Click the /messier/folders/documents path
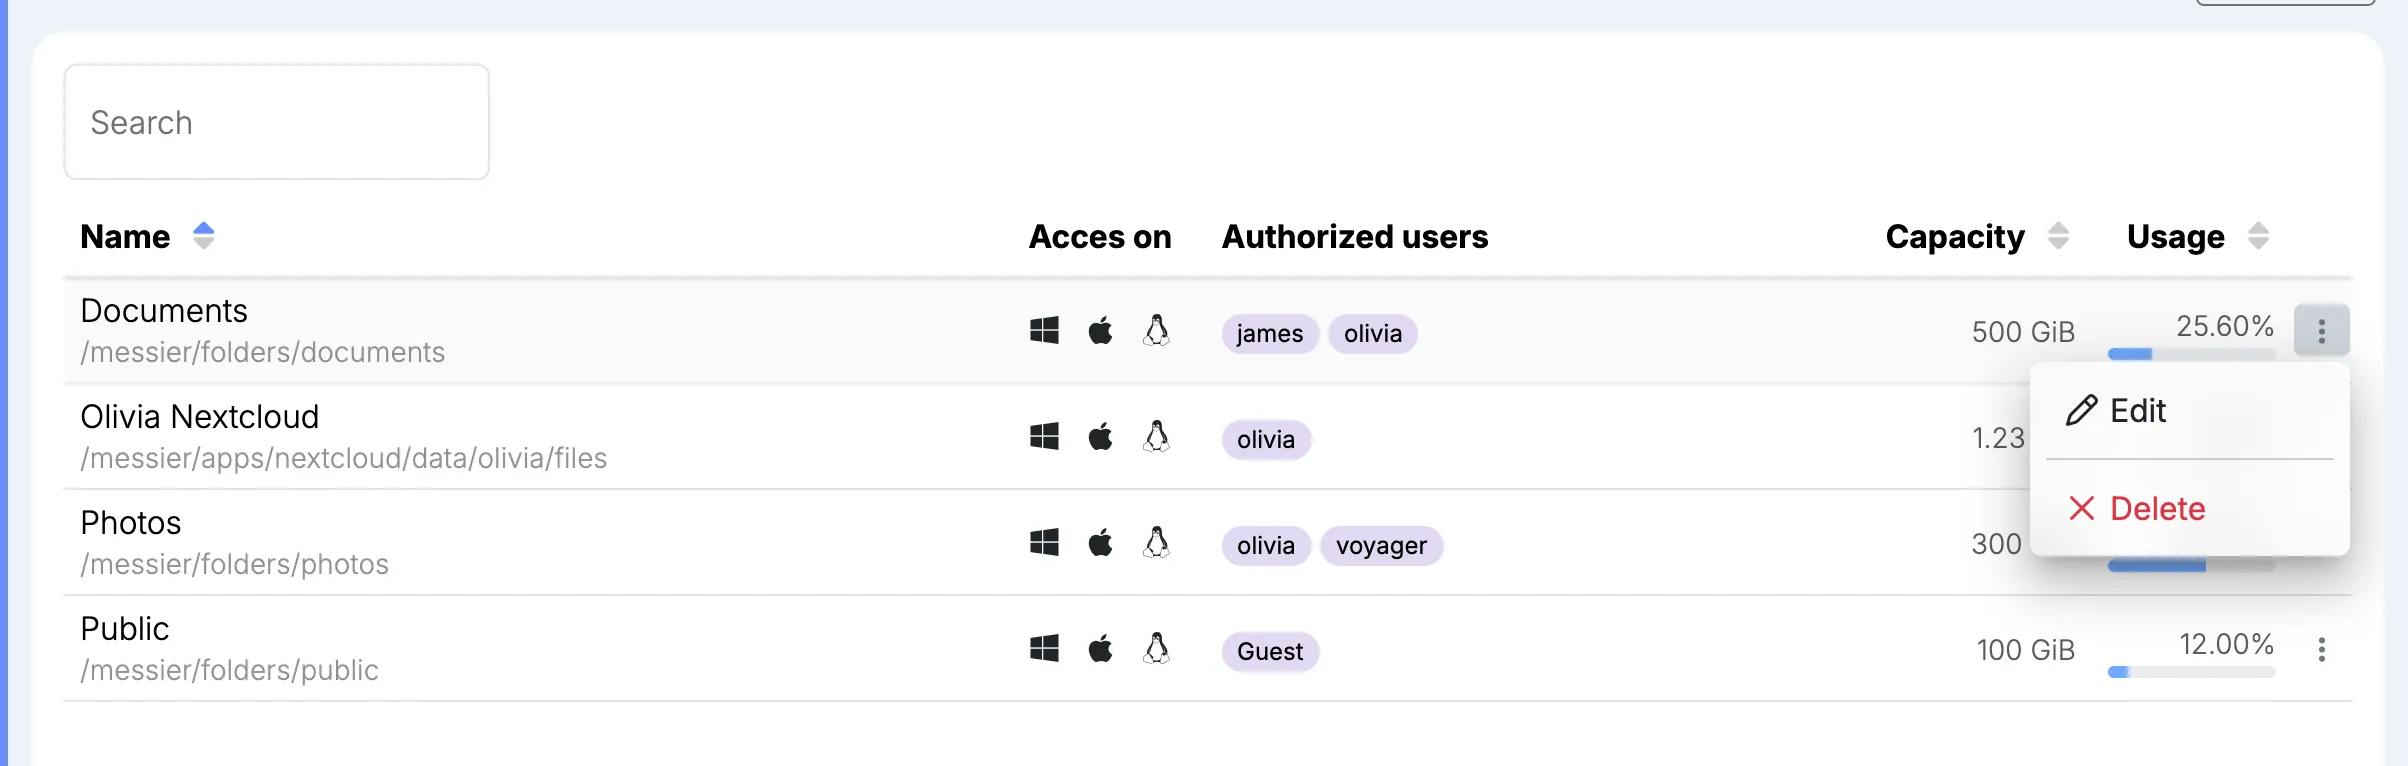Viewport: 2408px width, 766px height. (x=263, y=353)
